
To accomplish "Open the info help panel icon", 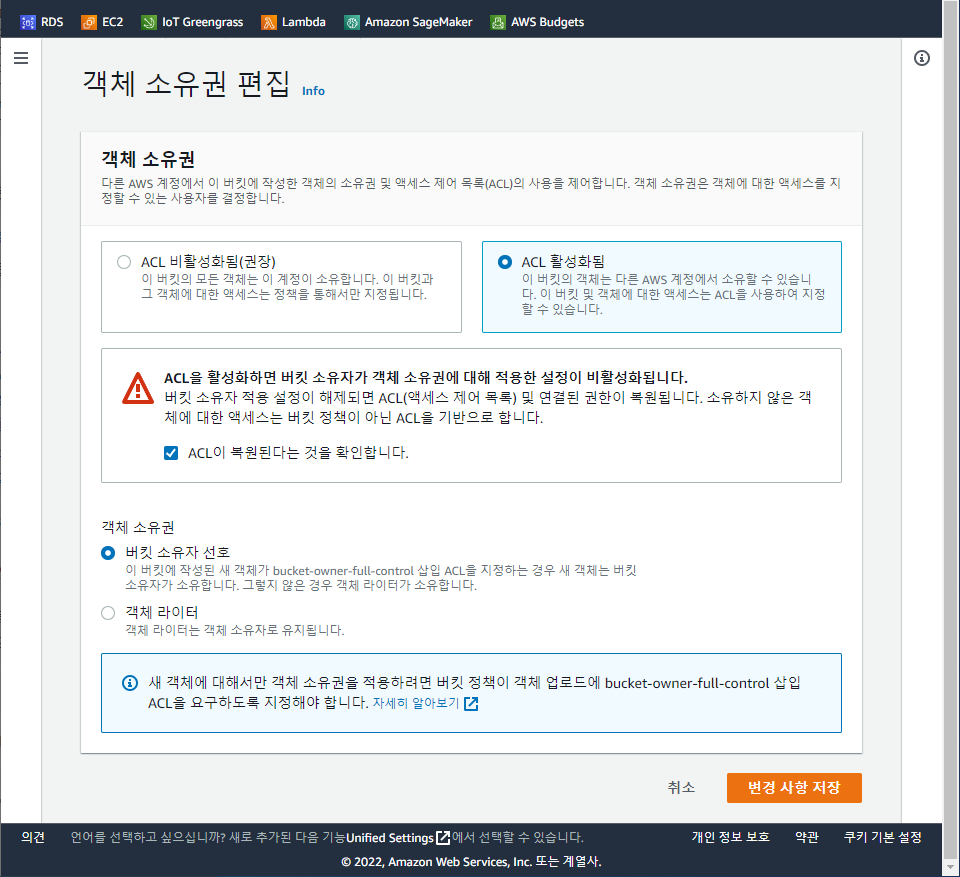I will click(921, 58).
